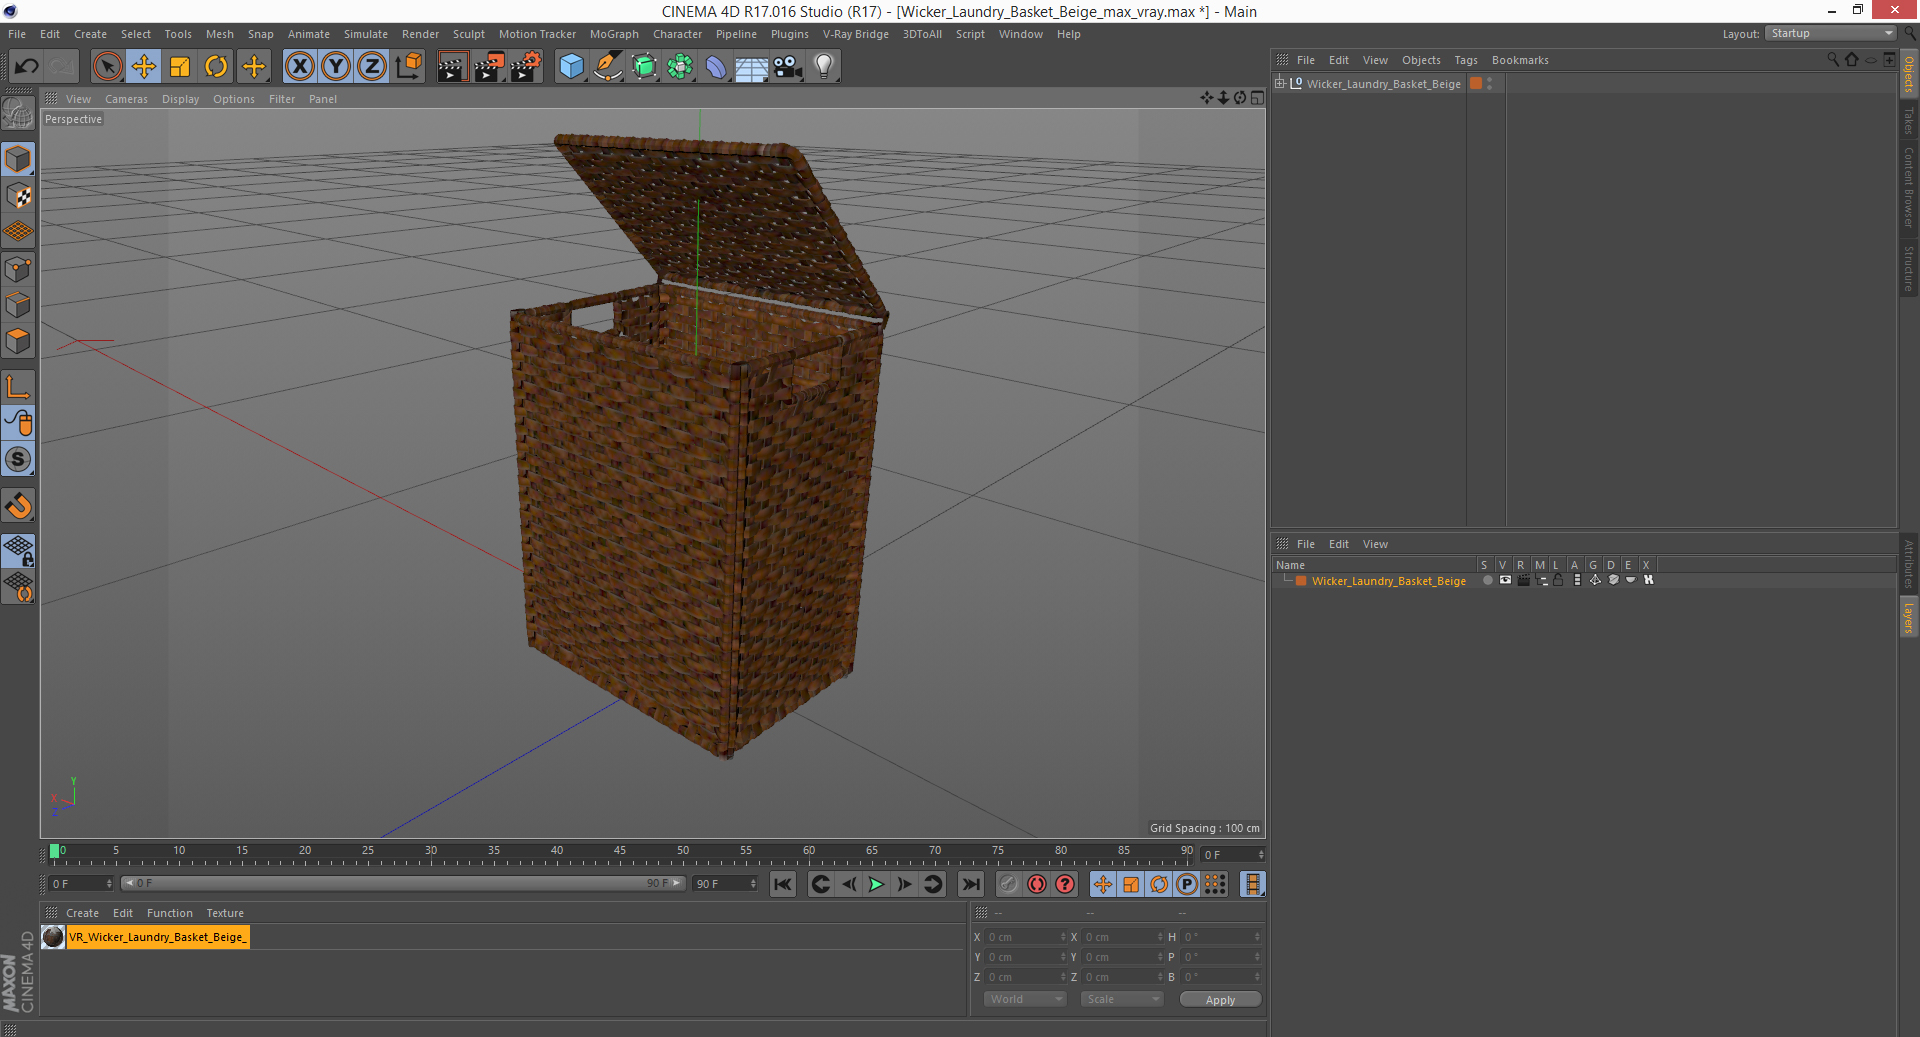Toggle layer lock for Wicker_Laundry_Basket_Beige
The height and width of the screenshot is (1037, 1920).
click(x=1558, y=580)
